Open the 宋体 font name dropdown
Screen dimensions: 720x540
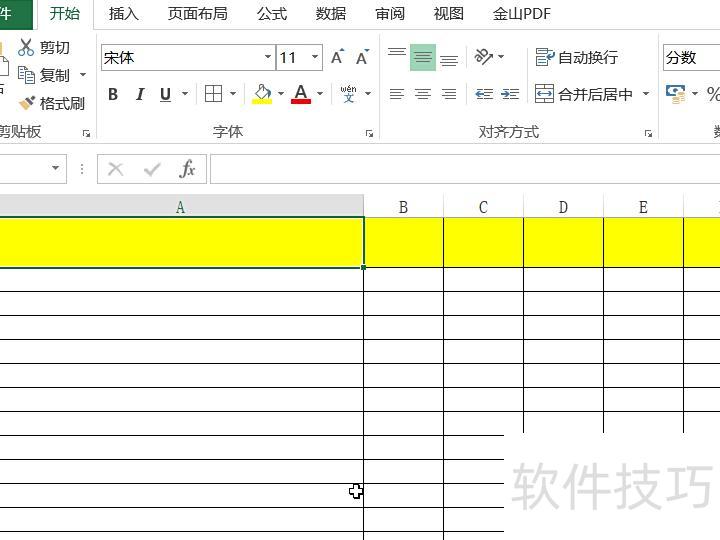268,57
